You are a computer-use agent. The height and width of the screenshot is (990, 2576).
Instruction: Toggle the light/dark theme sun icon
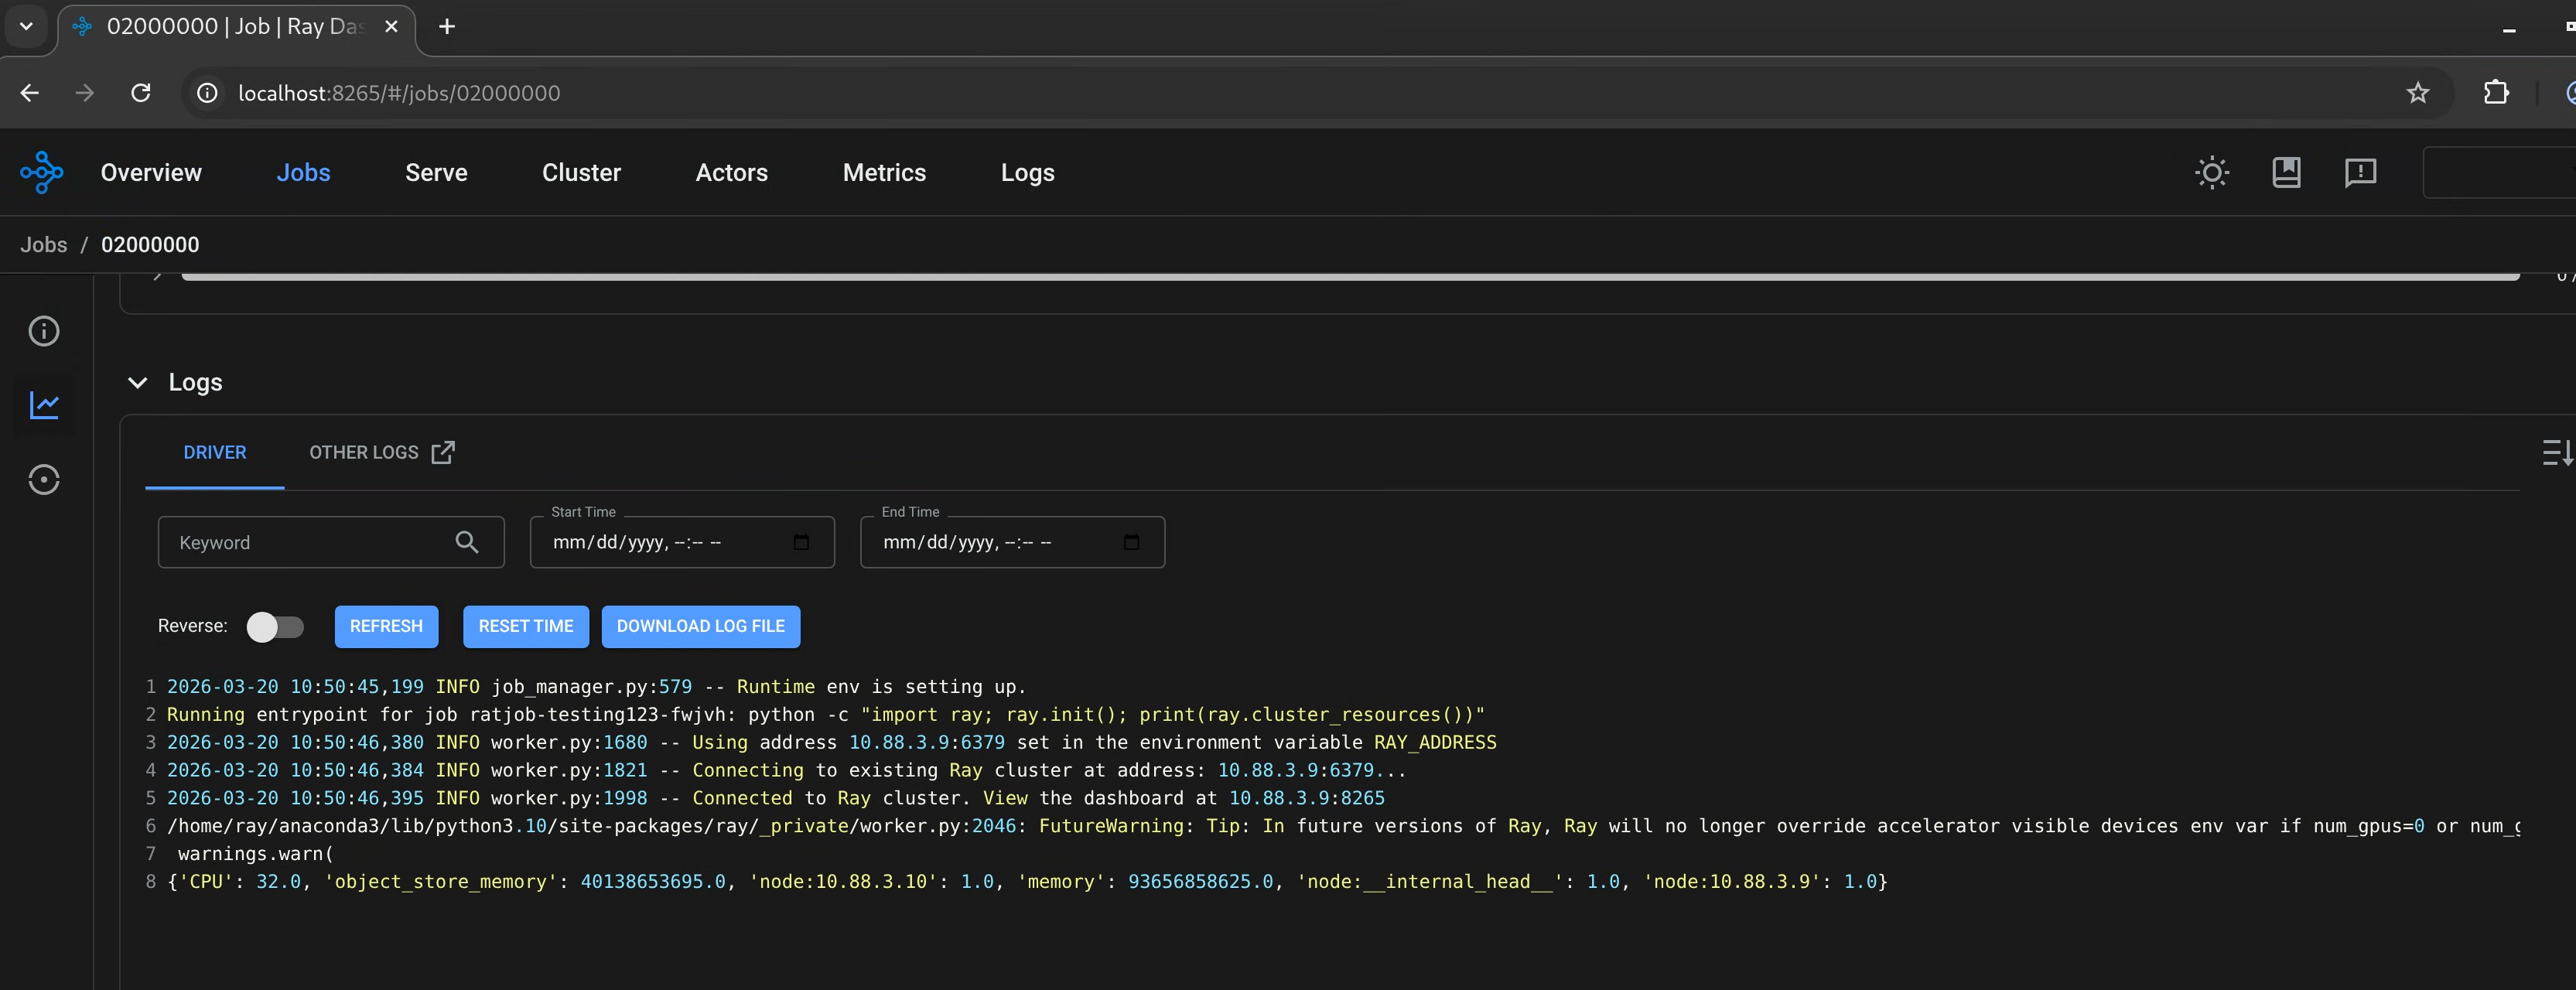click(x=2211, y=172)
